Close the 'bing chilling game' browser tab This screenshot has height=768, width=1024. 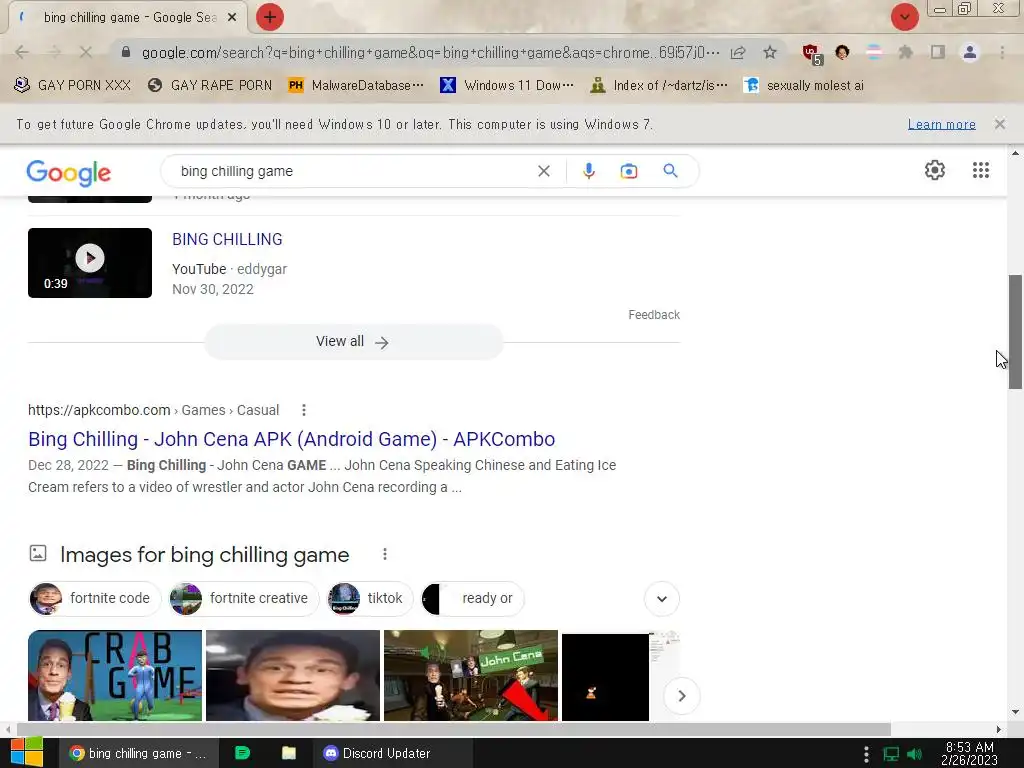pos(232,18)
